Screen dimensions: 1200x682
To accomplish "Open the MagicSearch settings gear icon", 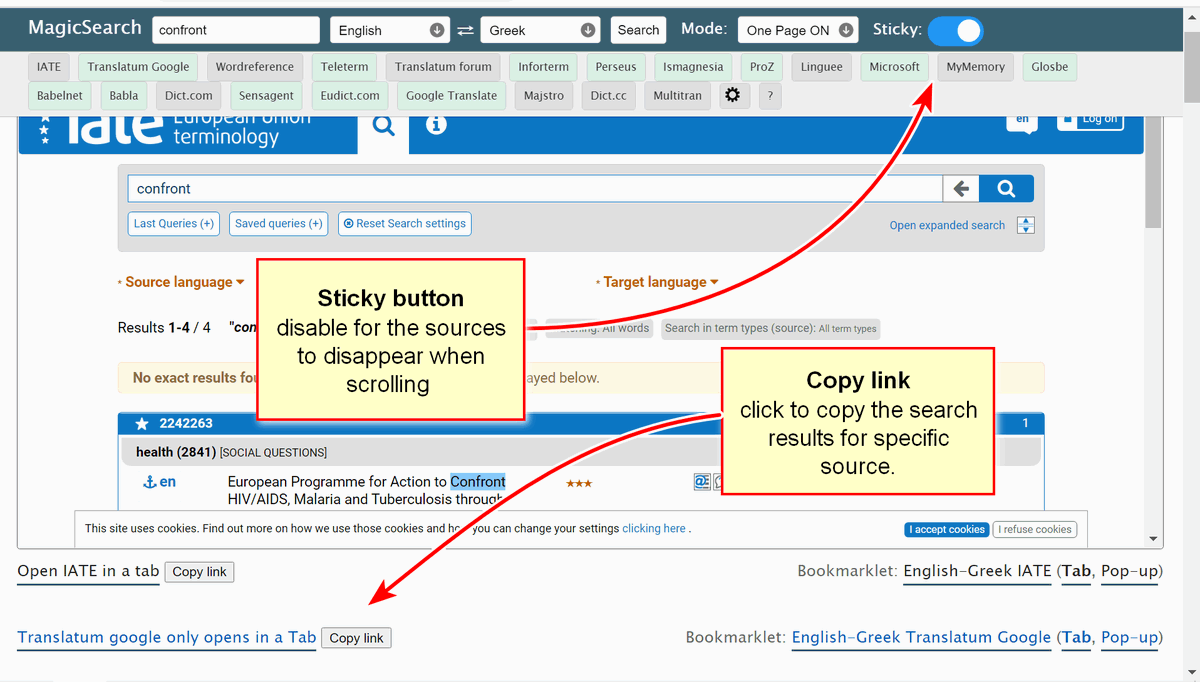I will [x=732, y=95].
